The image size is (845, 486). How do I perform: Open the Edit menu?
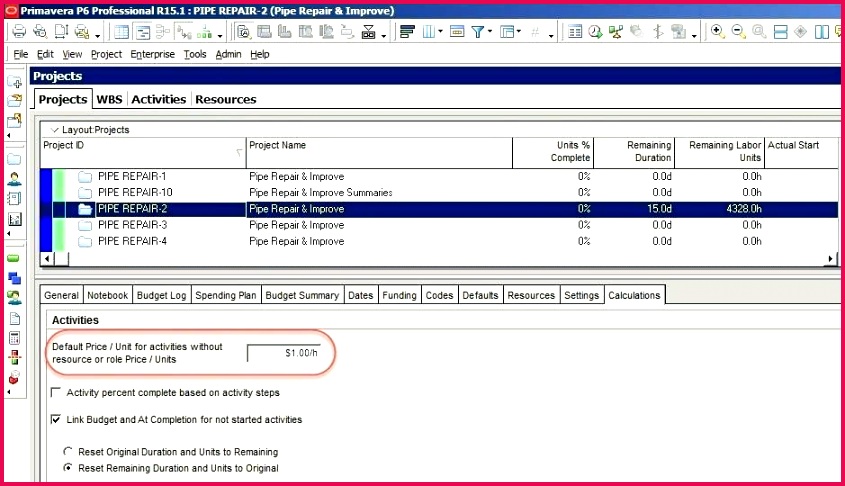pyautogui.click(x=45, y=54)
